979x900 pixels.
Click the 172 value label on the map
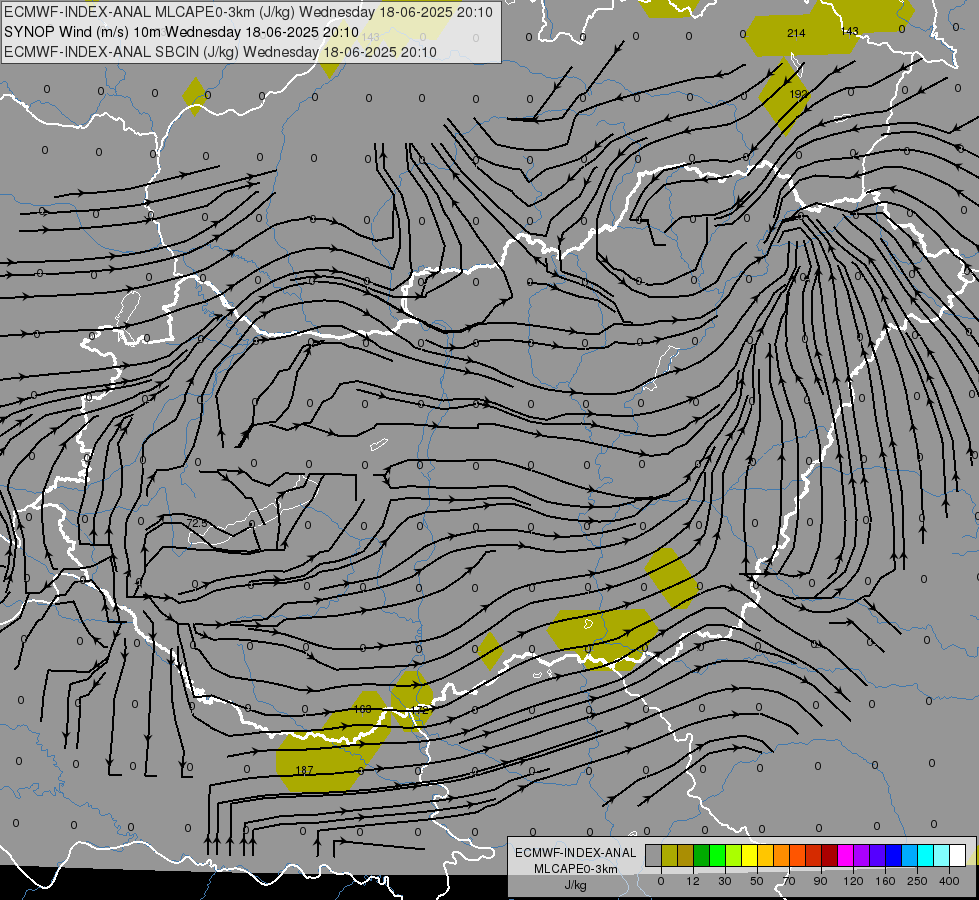pyautogui.click(x=420, y=710)
